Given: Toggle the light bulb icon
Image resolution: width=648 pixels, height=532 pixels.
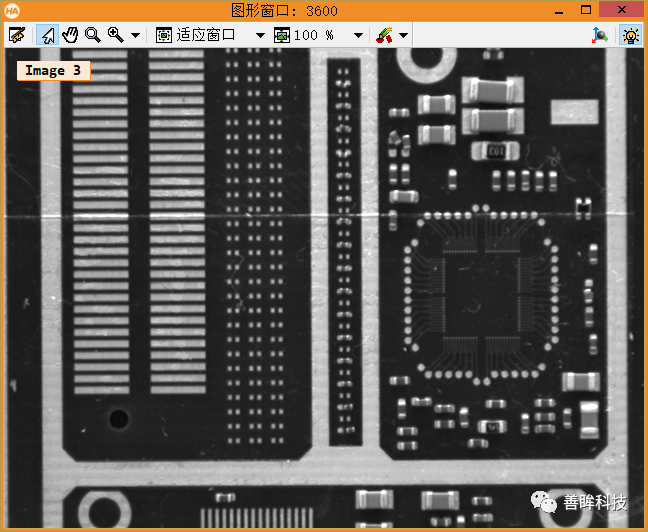Looking at the screenshot, I should 631,36.
